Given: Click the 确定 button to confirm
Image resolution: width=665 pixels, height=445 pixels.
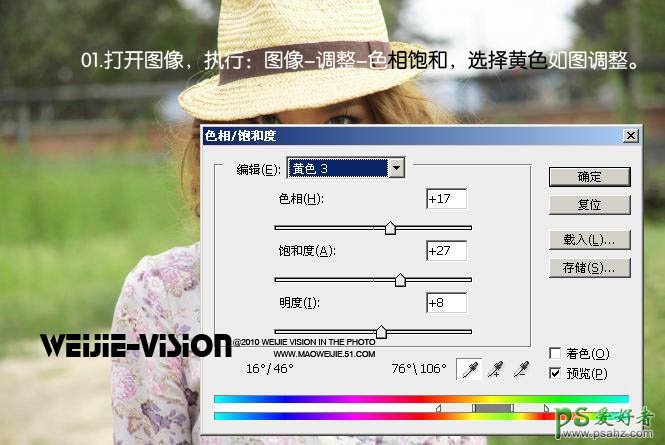Looking at the screenshot, I should click(x=589, y=177).
